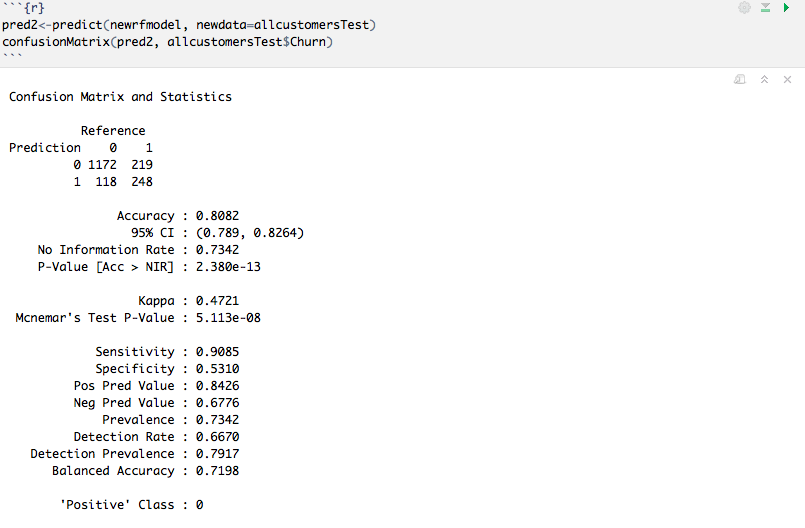Click the closing backticks of the chunk
The image size is (805, 528).
11,58
